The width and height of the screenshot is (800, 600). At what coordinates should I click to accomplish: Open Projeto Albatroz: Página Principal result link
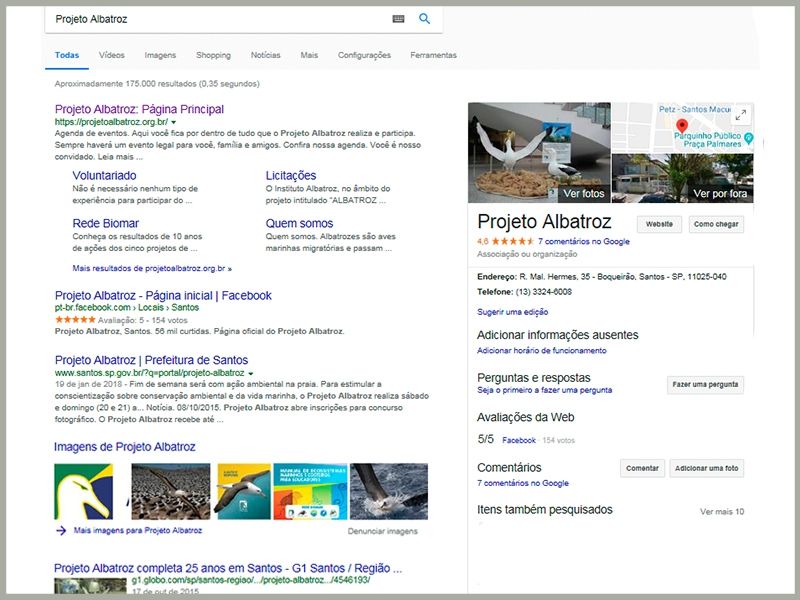pyautogui.click(x=139, y=109)
